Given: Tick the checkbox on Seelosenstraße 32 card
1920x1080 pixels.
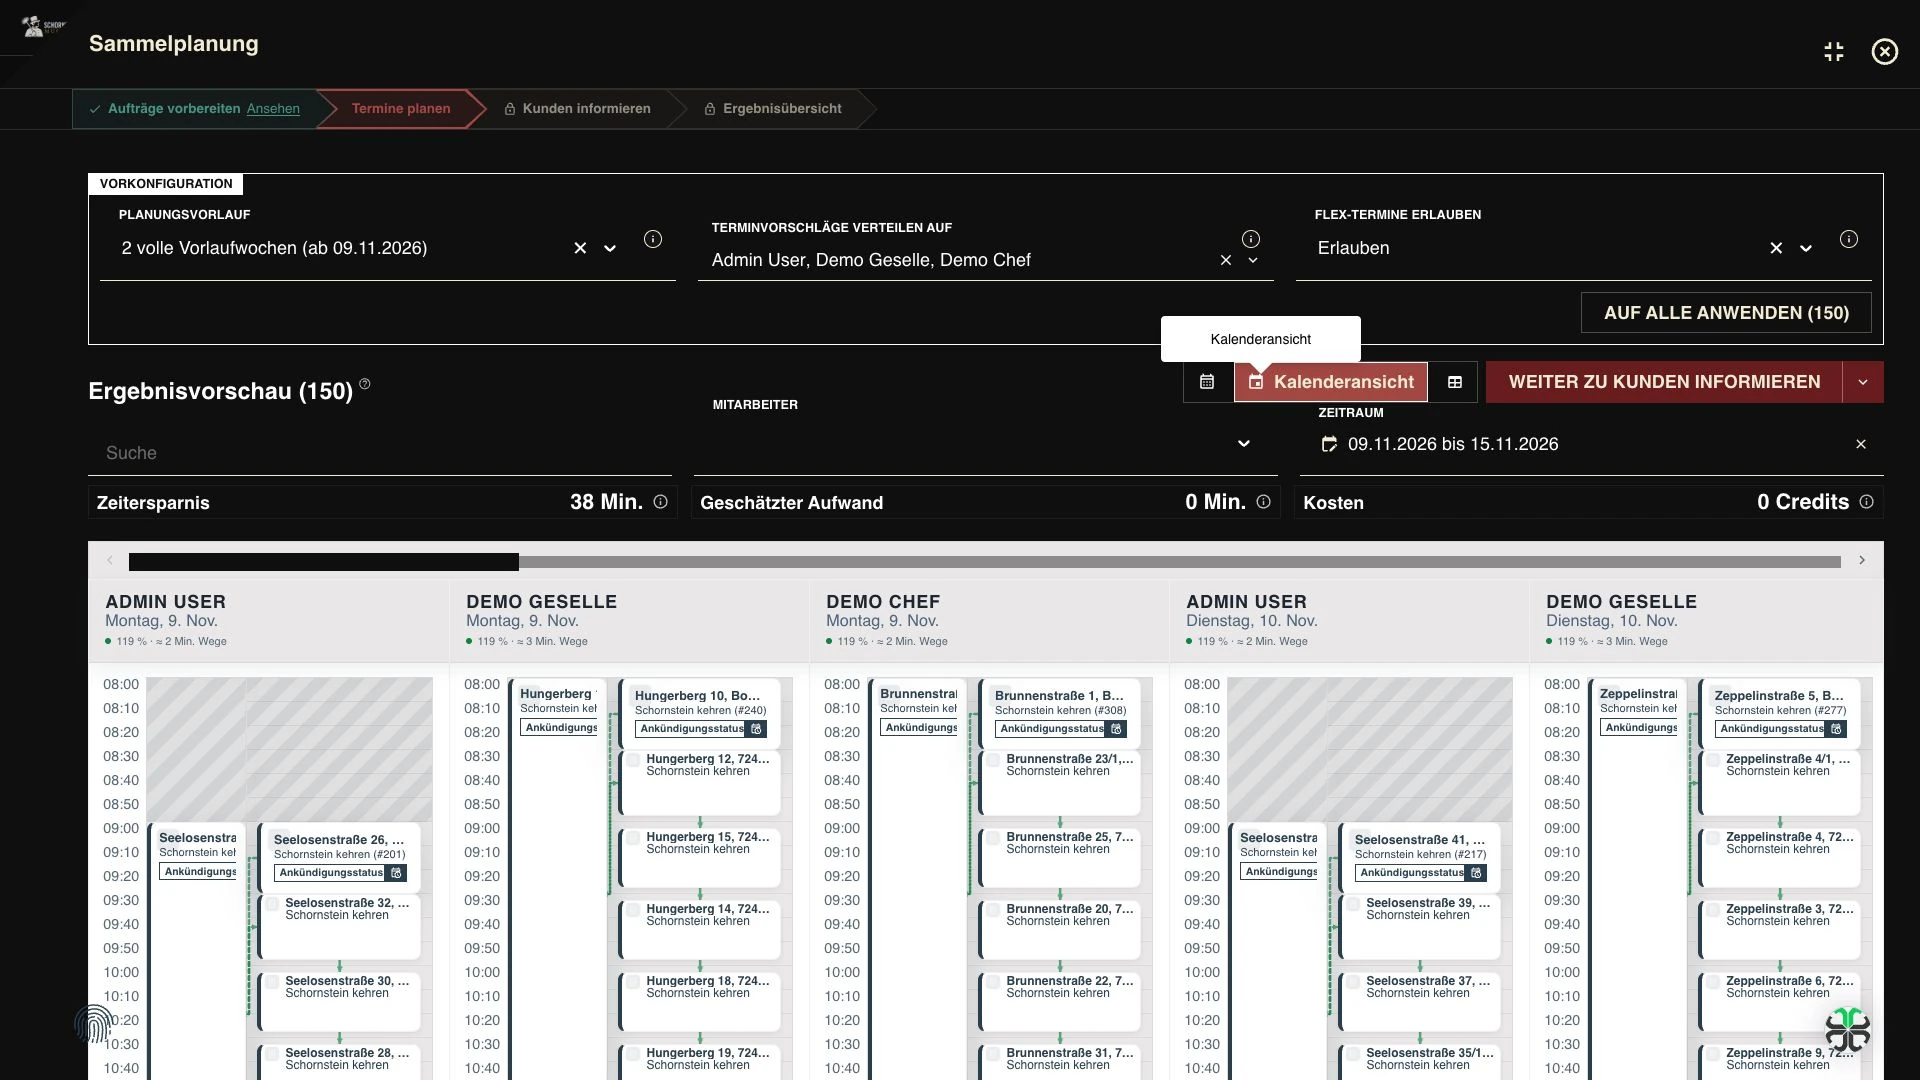Looking at the screenshot, I should click(272, 904).
